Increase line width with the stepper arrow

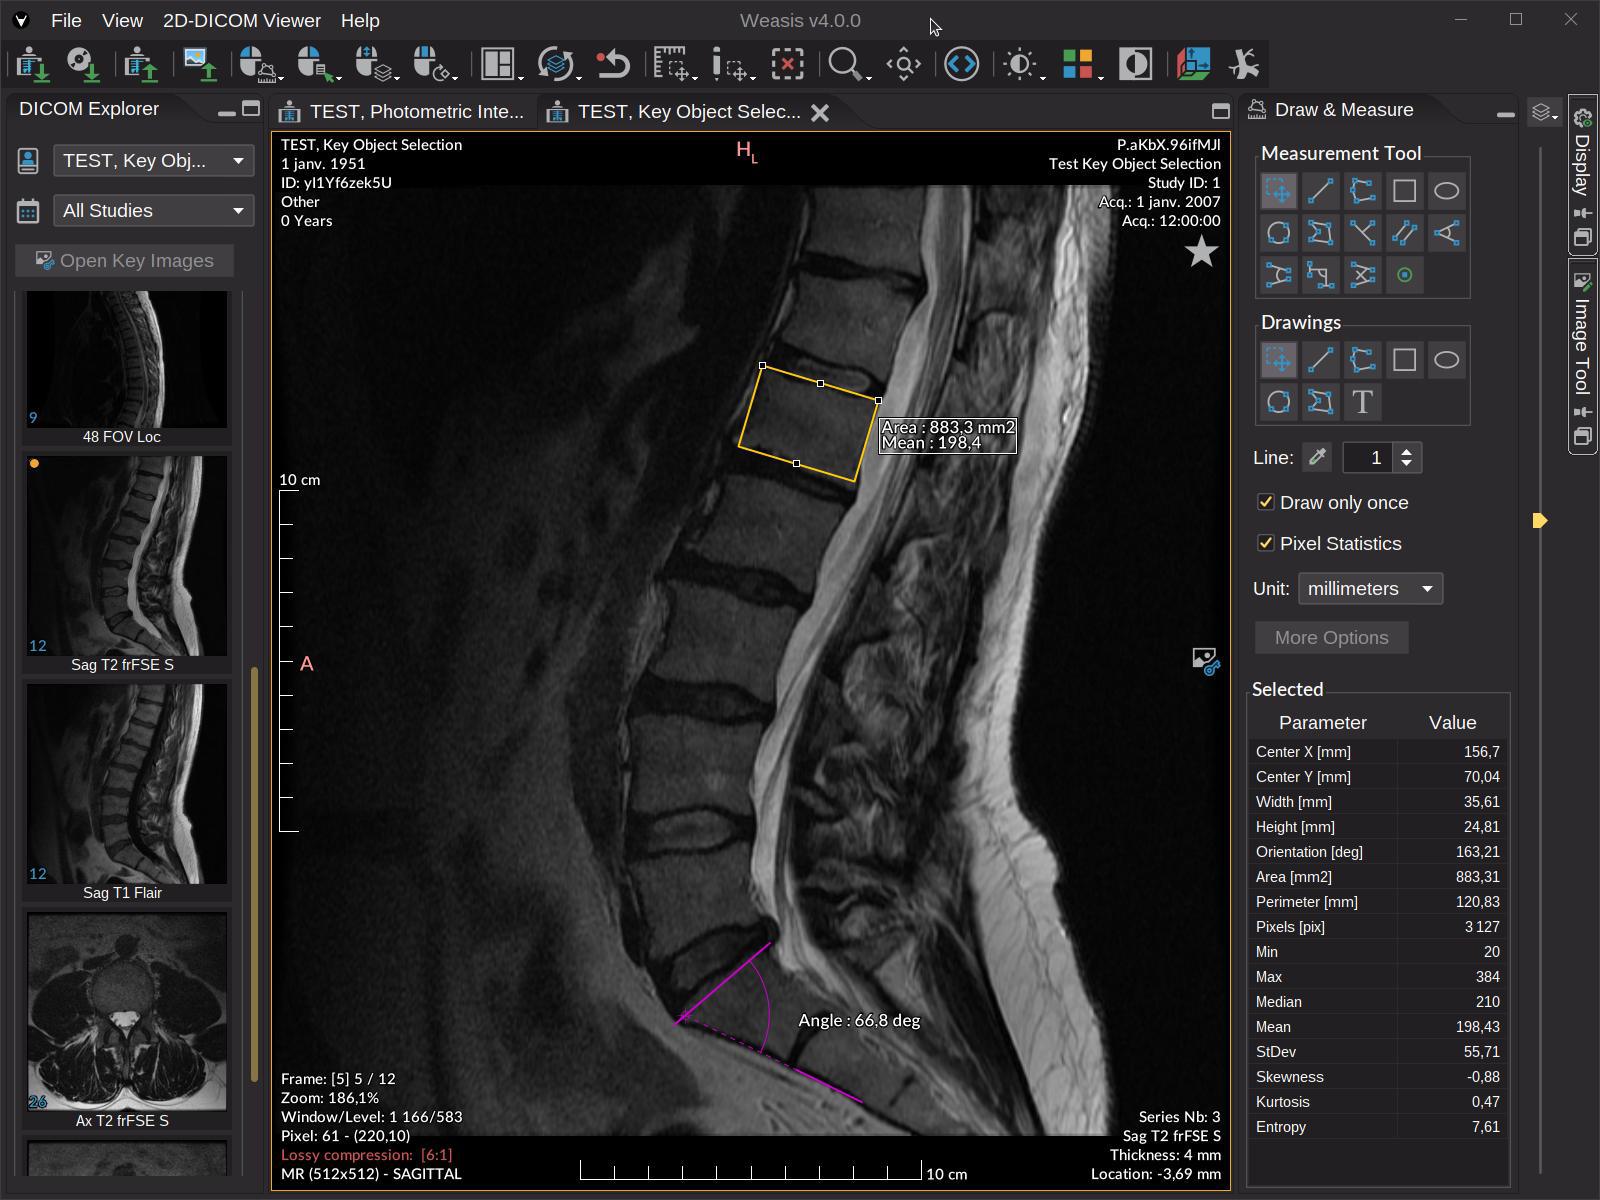[1407, 451]
